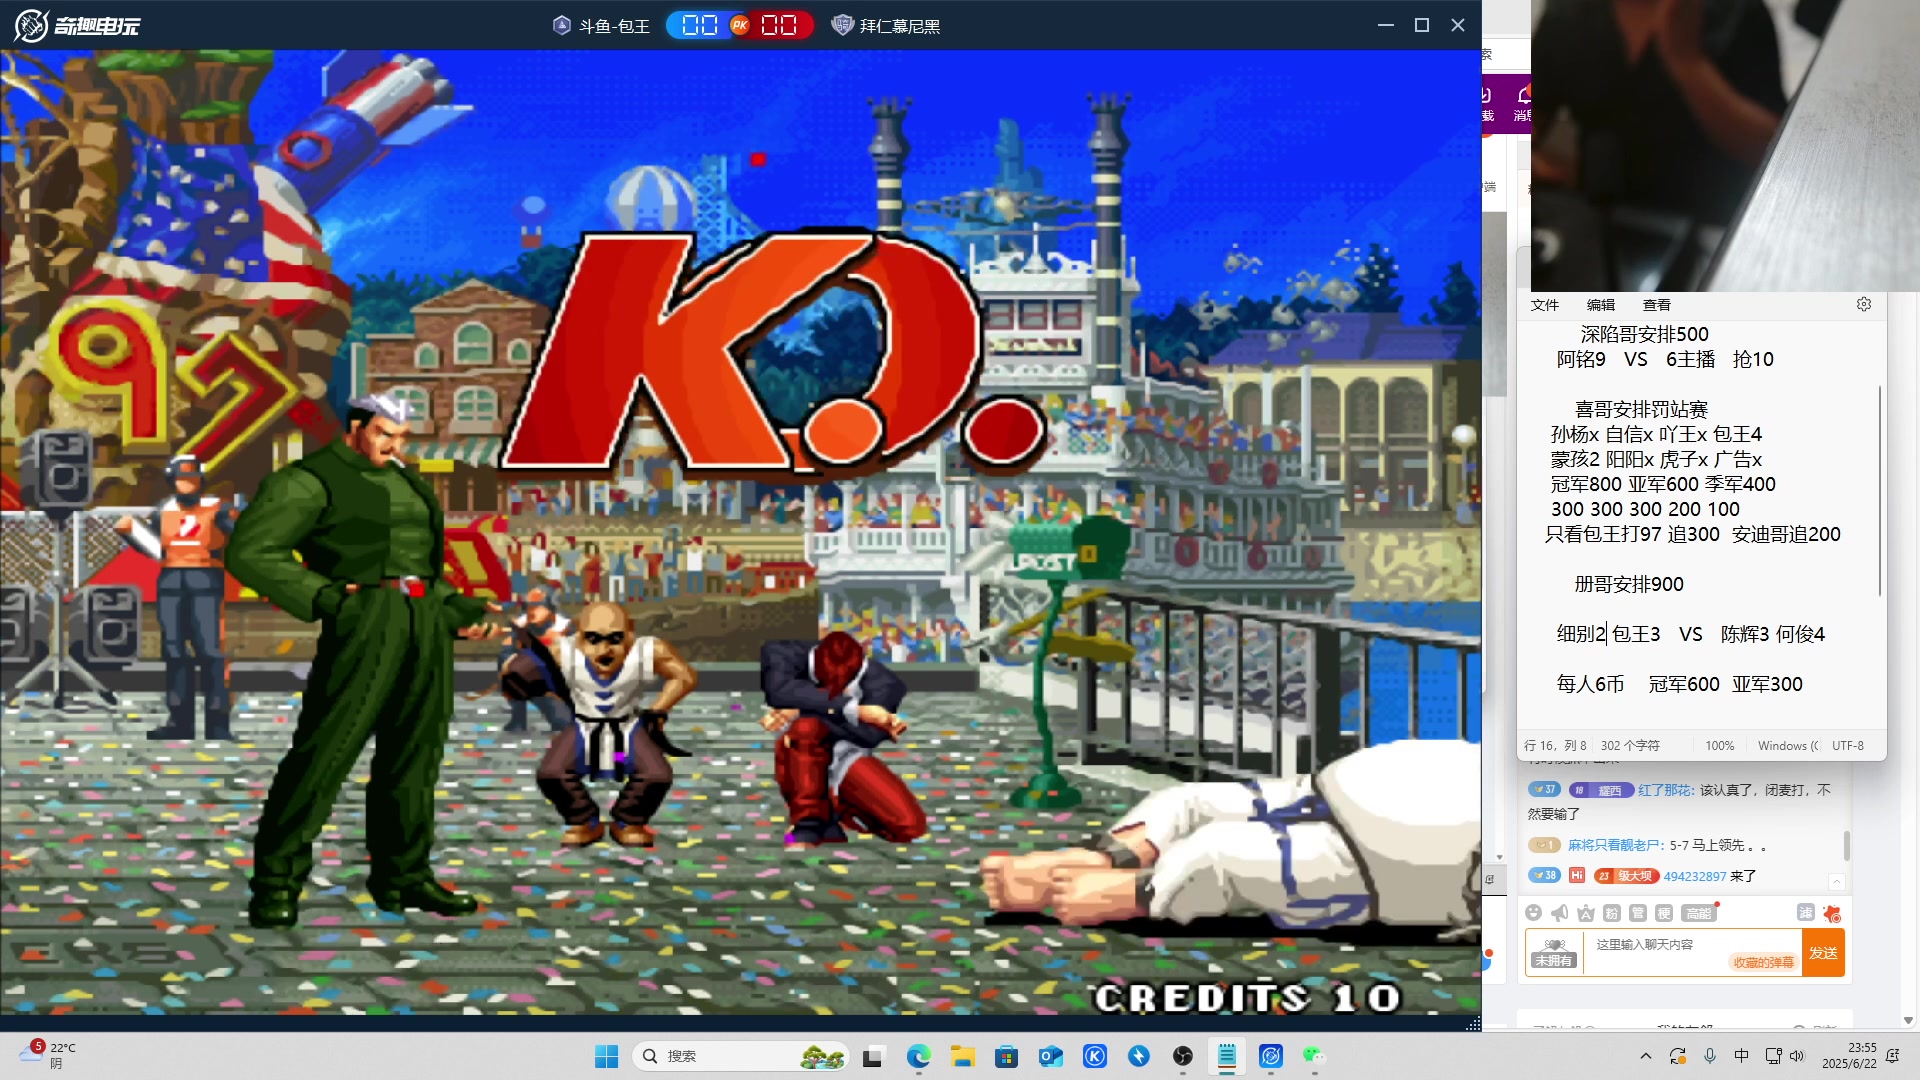This screenshot has height=1080, width=1920.
Task: Click the 未拥有 fan badge selector
Action: tap(1554, 953)
